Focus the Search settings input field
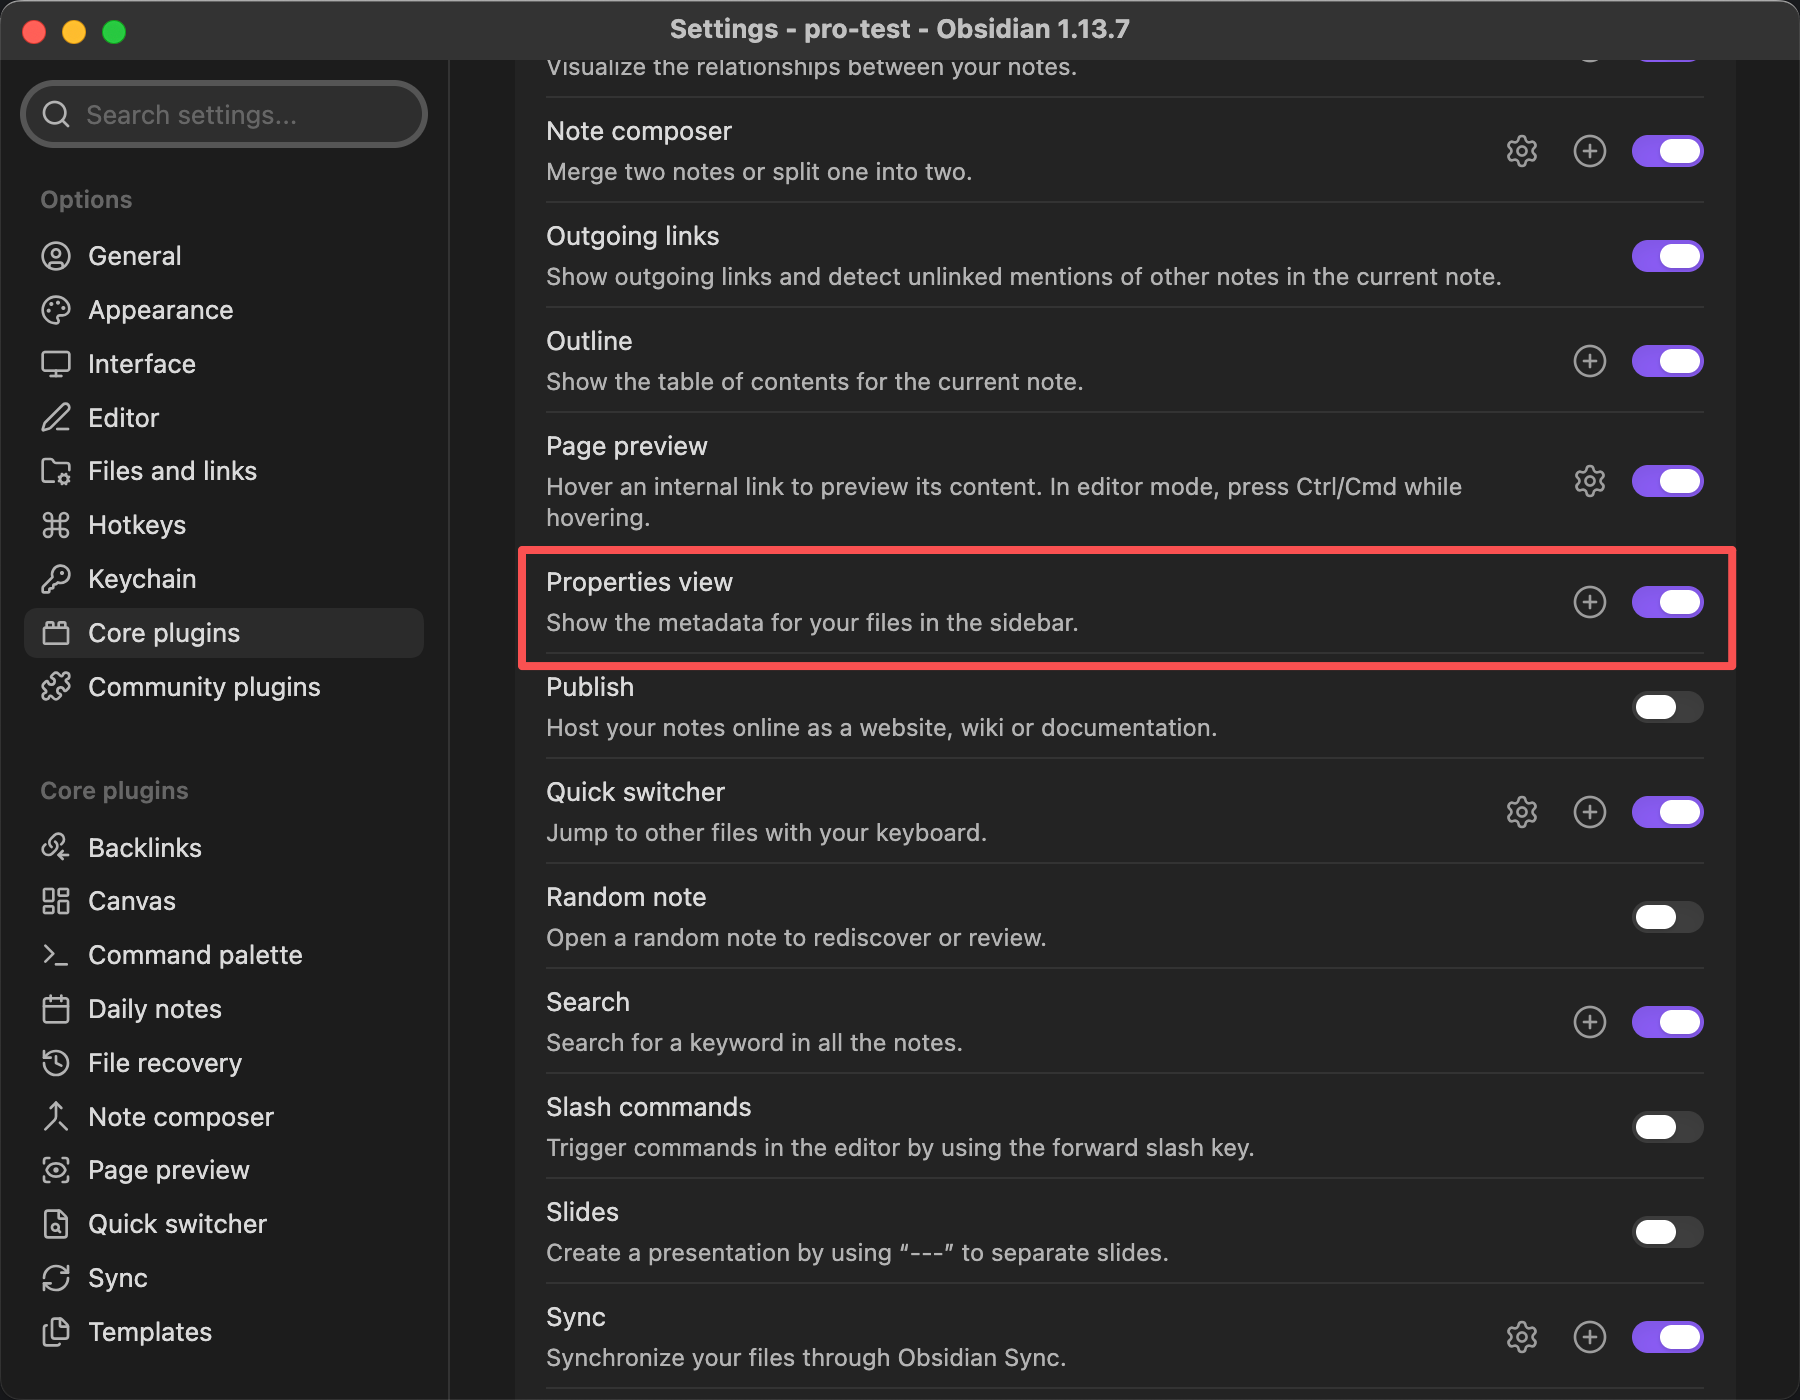Viewport: 1800px width, 1400px height. (x=224, y=114)
